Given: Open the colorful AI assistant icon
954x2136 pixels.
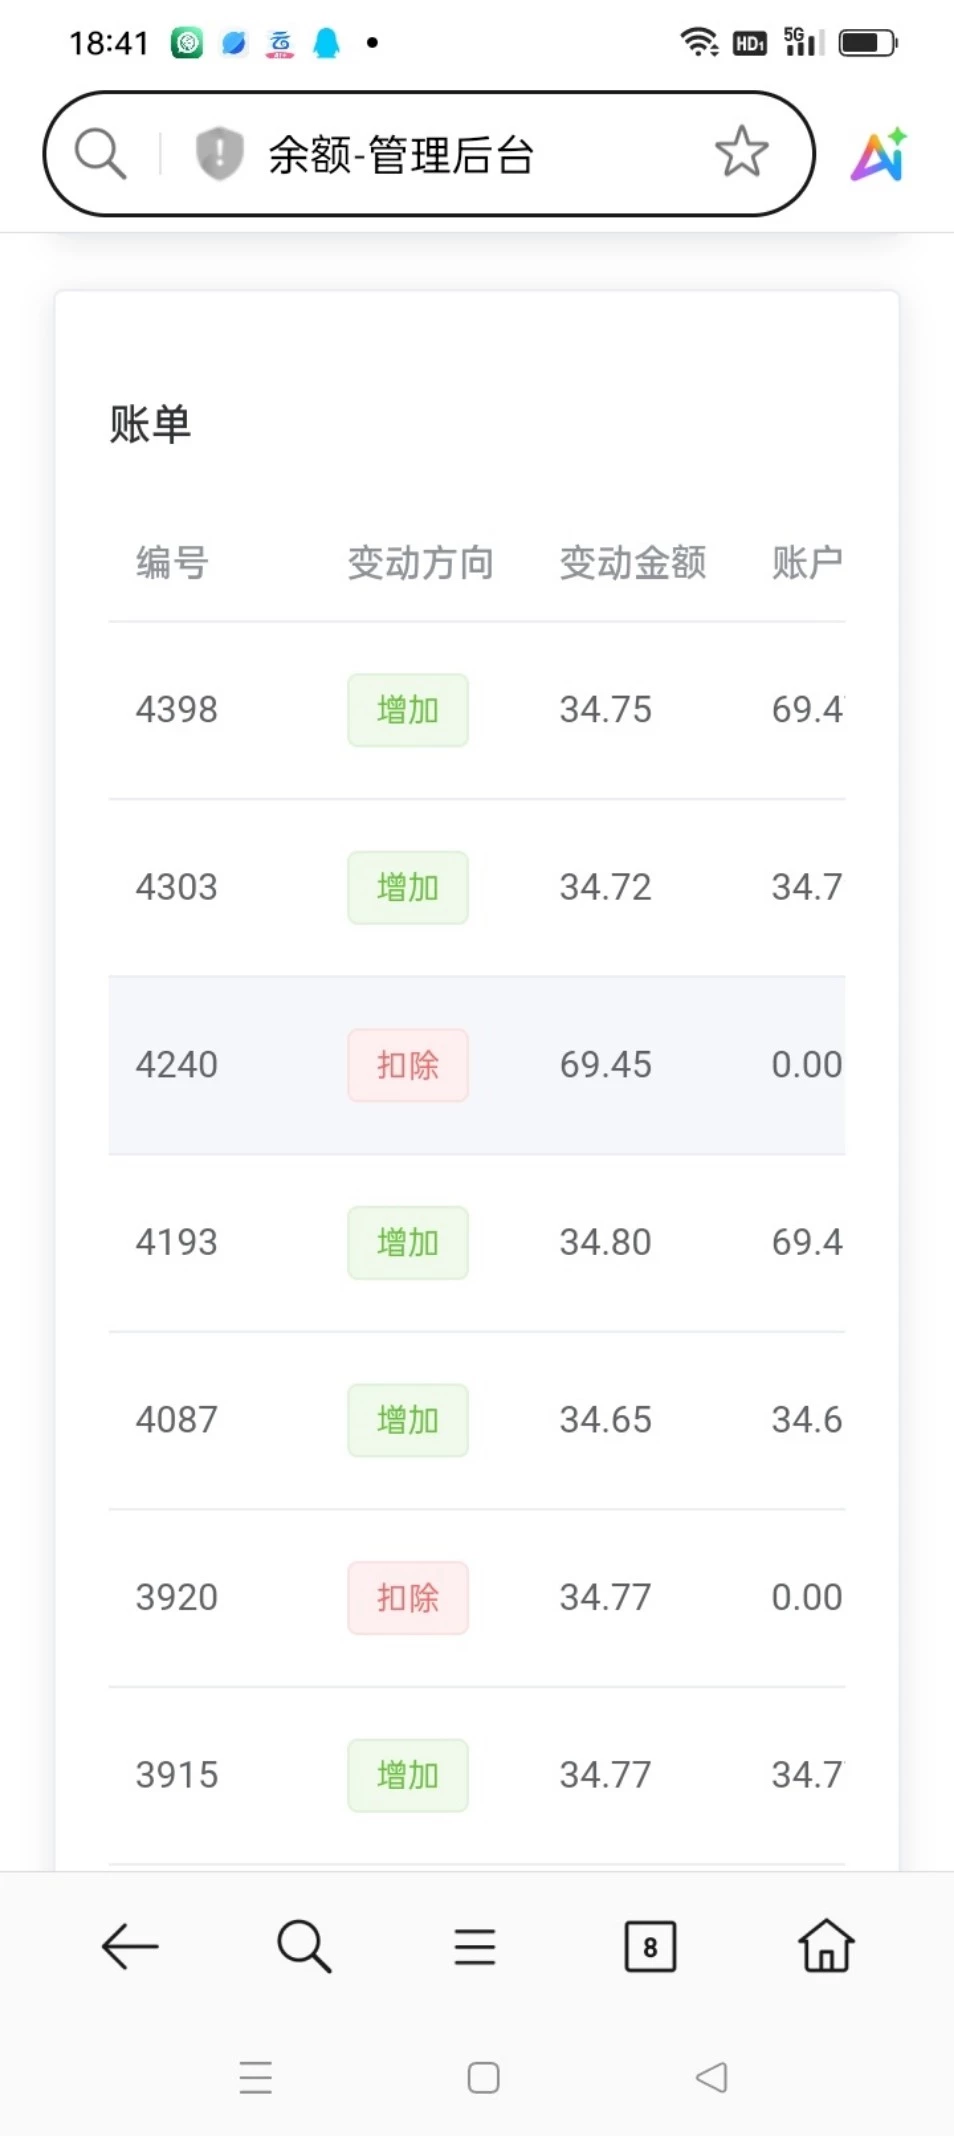Looking at the screenshot, I should [879, 155].
